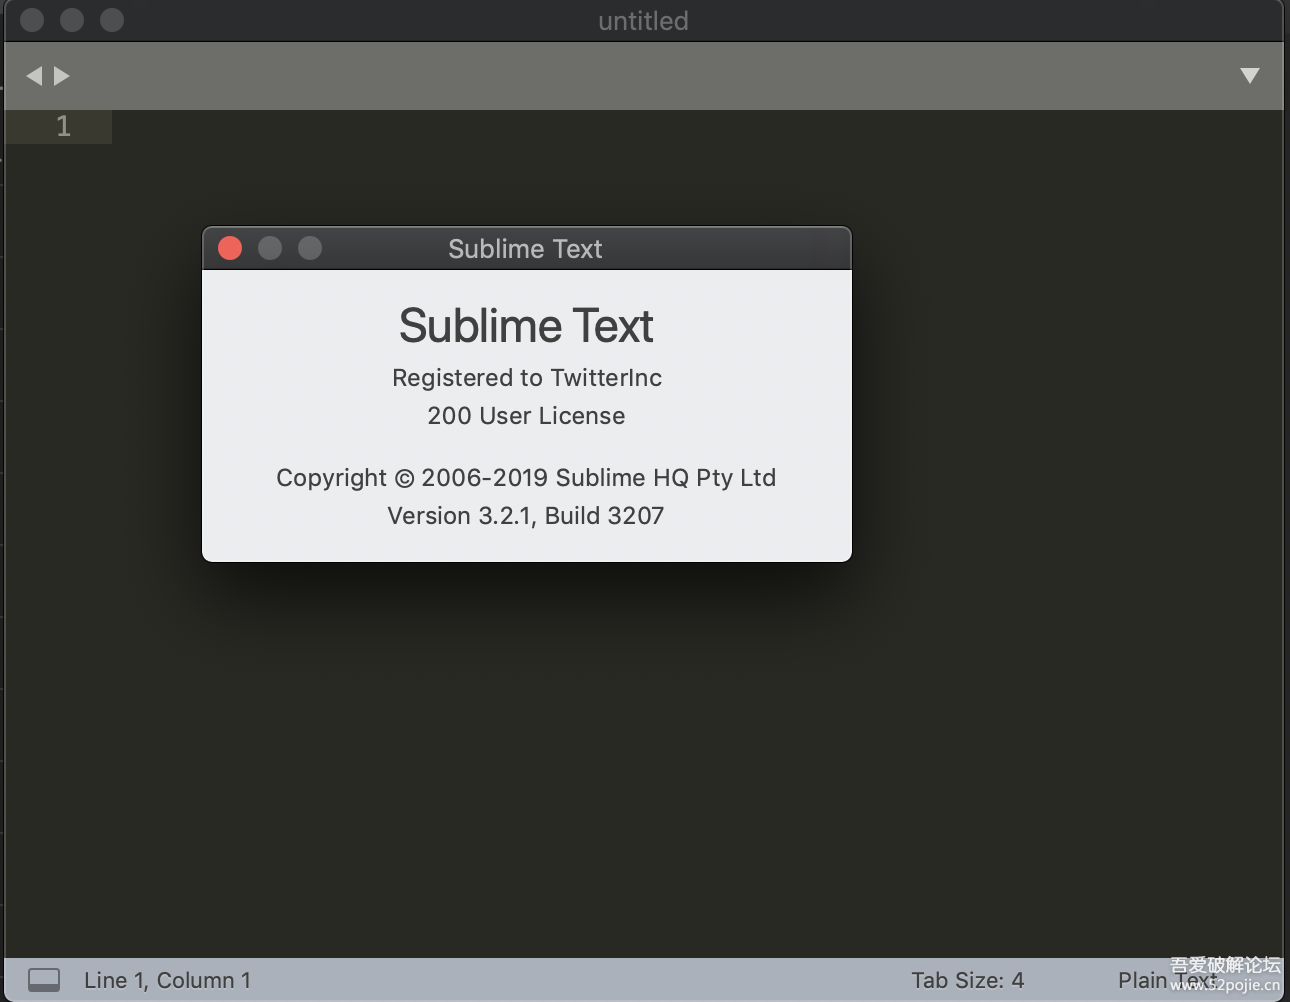Viewport: 1290px width, 1002px height.
Task: Open the Plain Text syntax selector
Action: click(1150, 980)
